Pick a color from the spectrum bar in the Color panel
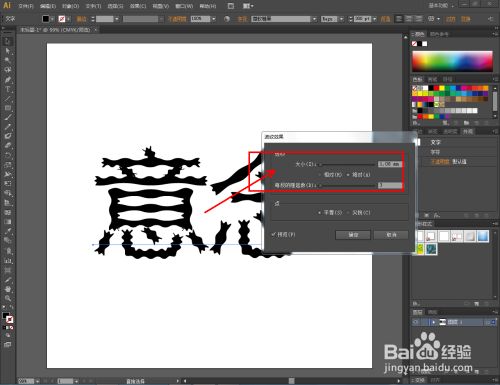 click(452, 61)
